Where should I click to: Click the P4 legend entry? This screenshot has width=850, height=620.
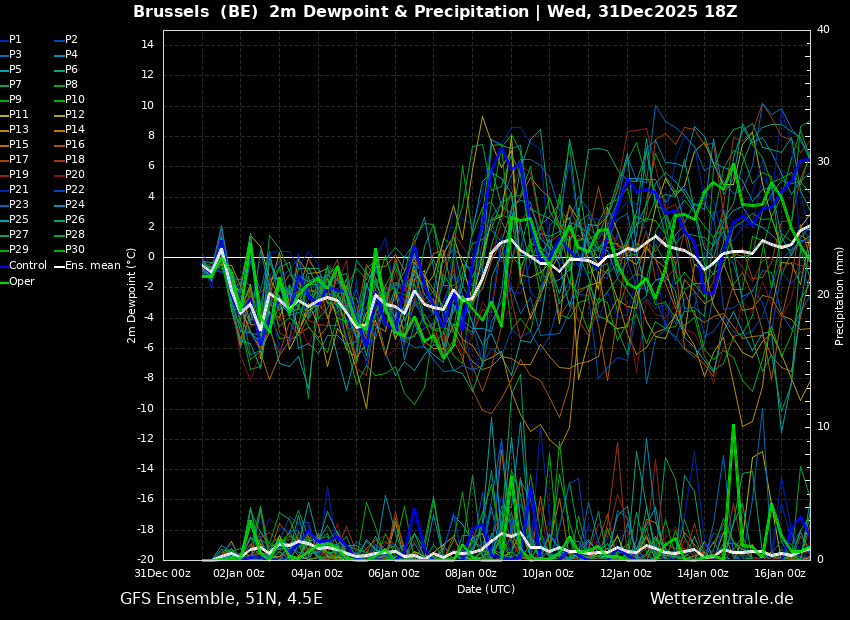tap(67, 55)
